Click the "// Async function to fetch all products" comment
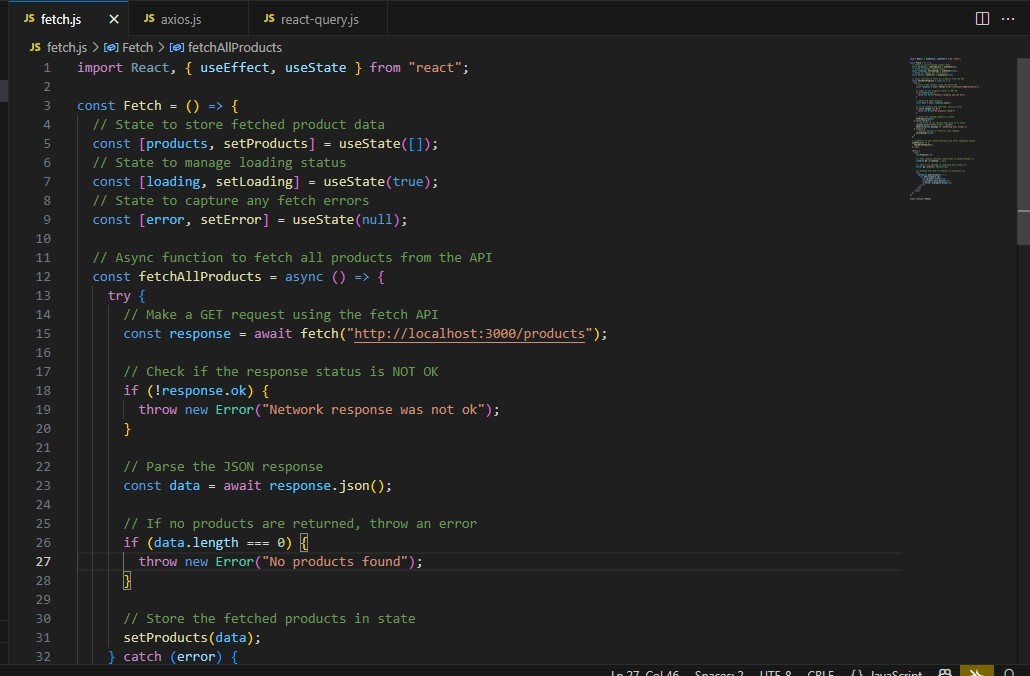1030x676 pixels. (x=292, y=258)
